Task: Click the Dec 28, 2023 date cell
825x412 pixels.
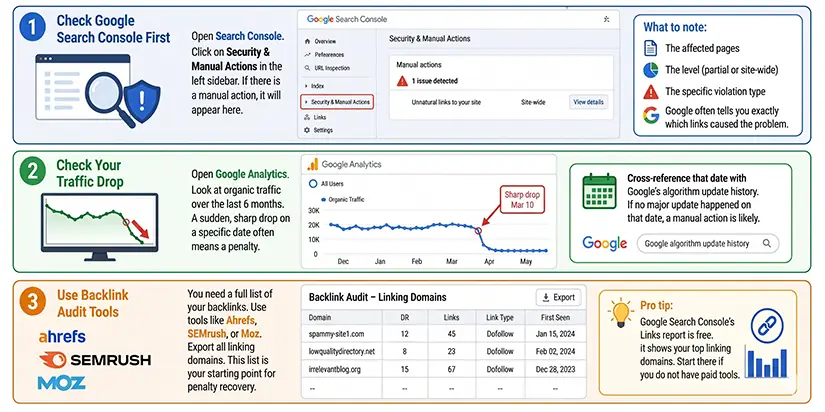Action: (x=556, y=369)
